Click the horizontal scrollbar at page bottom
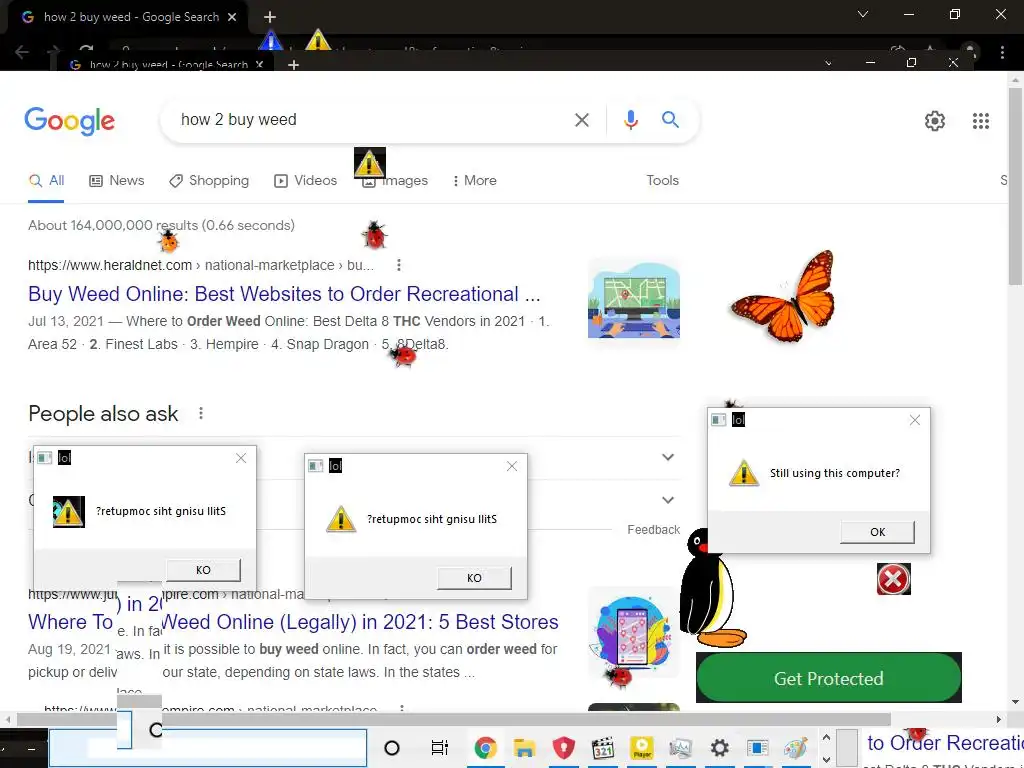Screen dimensions: 1024x768 454,719
